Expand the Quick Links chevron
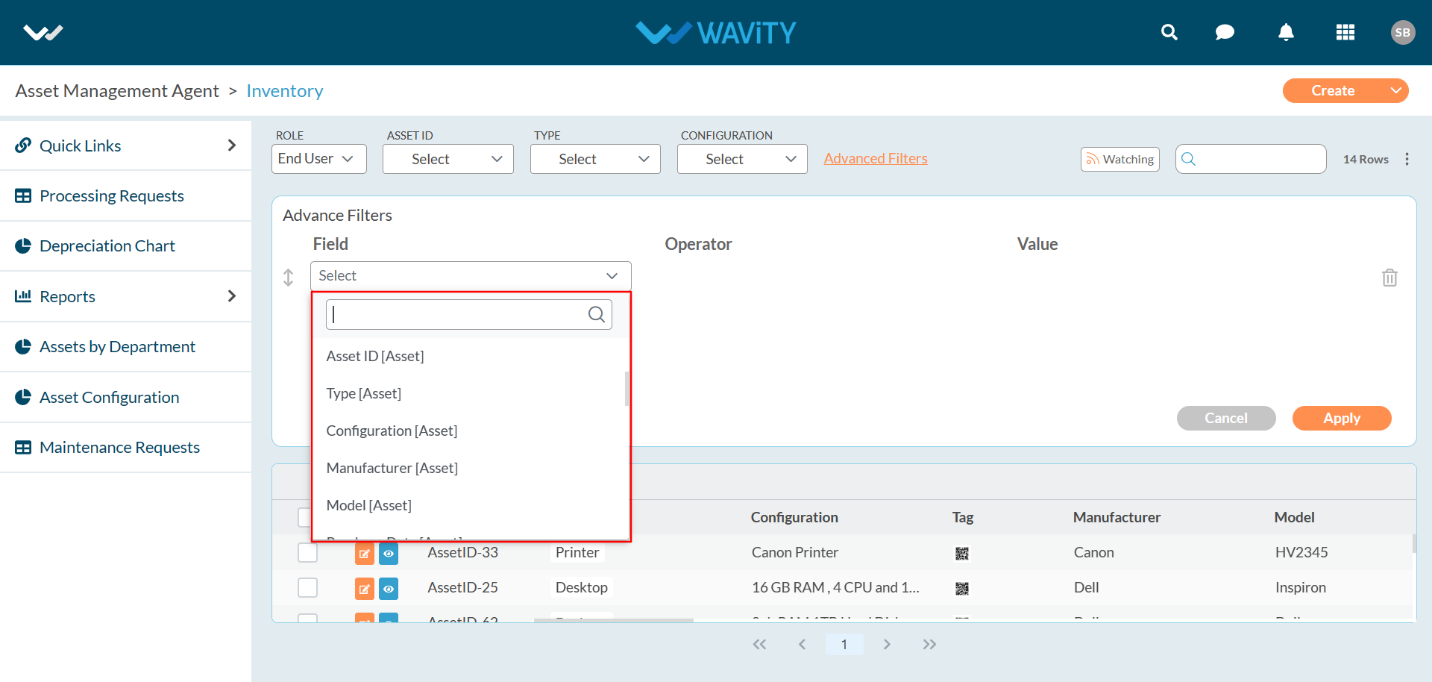 tap(232, 145)
